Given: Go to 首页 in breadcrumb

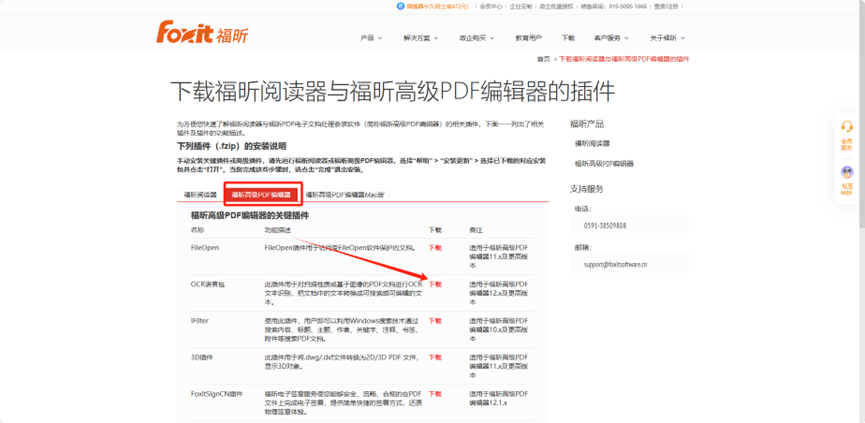Looking at the screenshot, I should 543,59.
